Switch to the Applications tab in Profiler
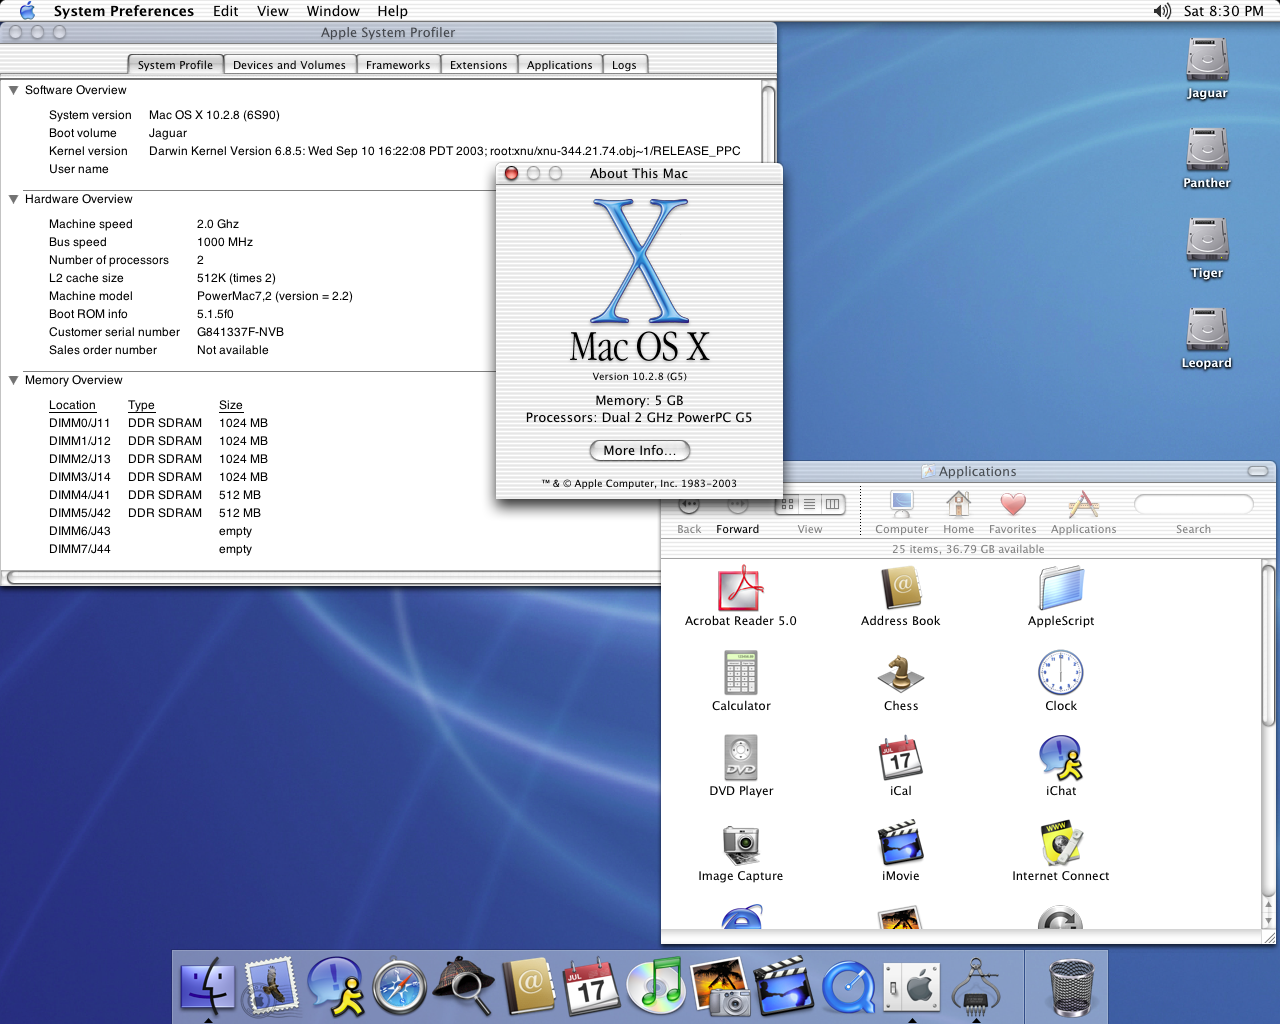 [560, 65]
